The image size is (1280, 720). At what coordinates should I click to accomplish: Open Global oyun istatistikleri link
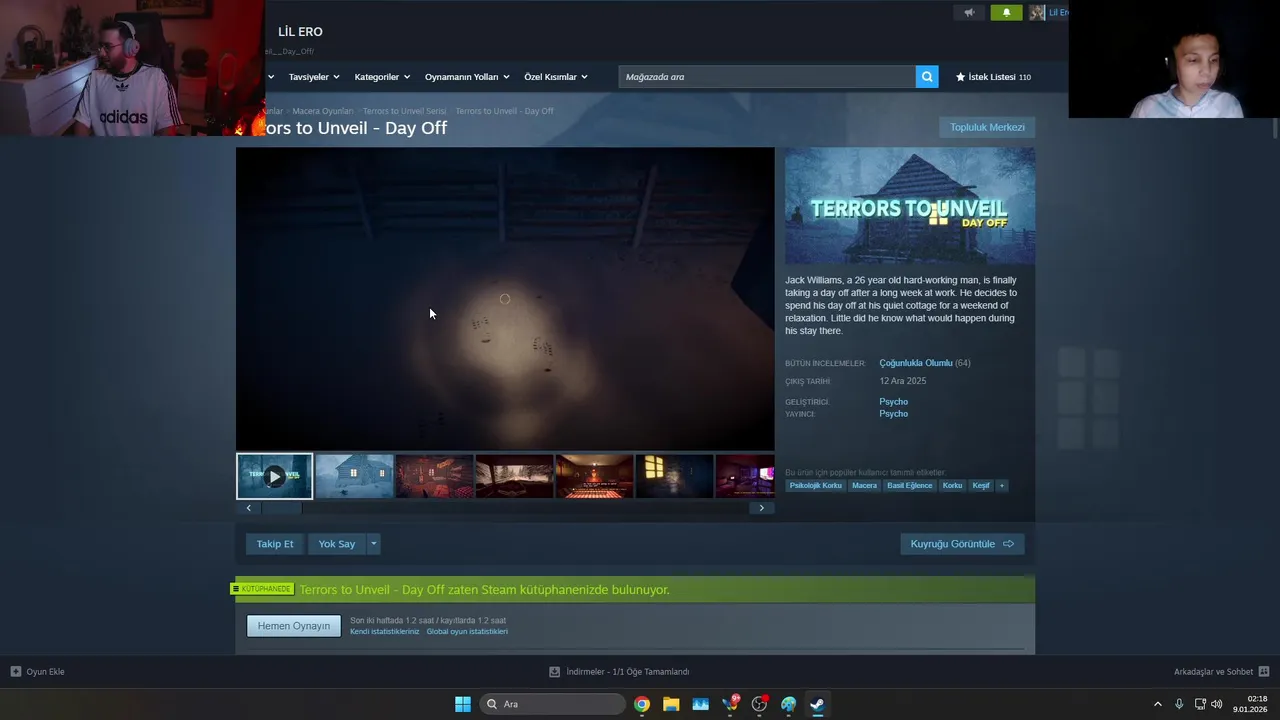[467, 632]
